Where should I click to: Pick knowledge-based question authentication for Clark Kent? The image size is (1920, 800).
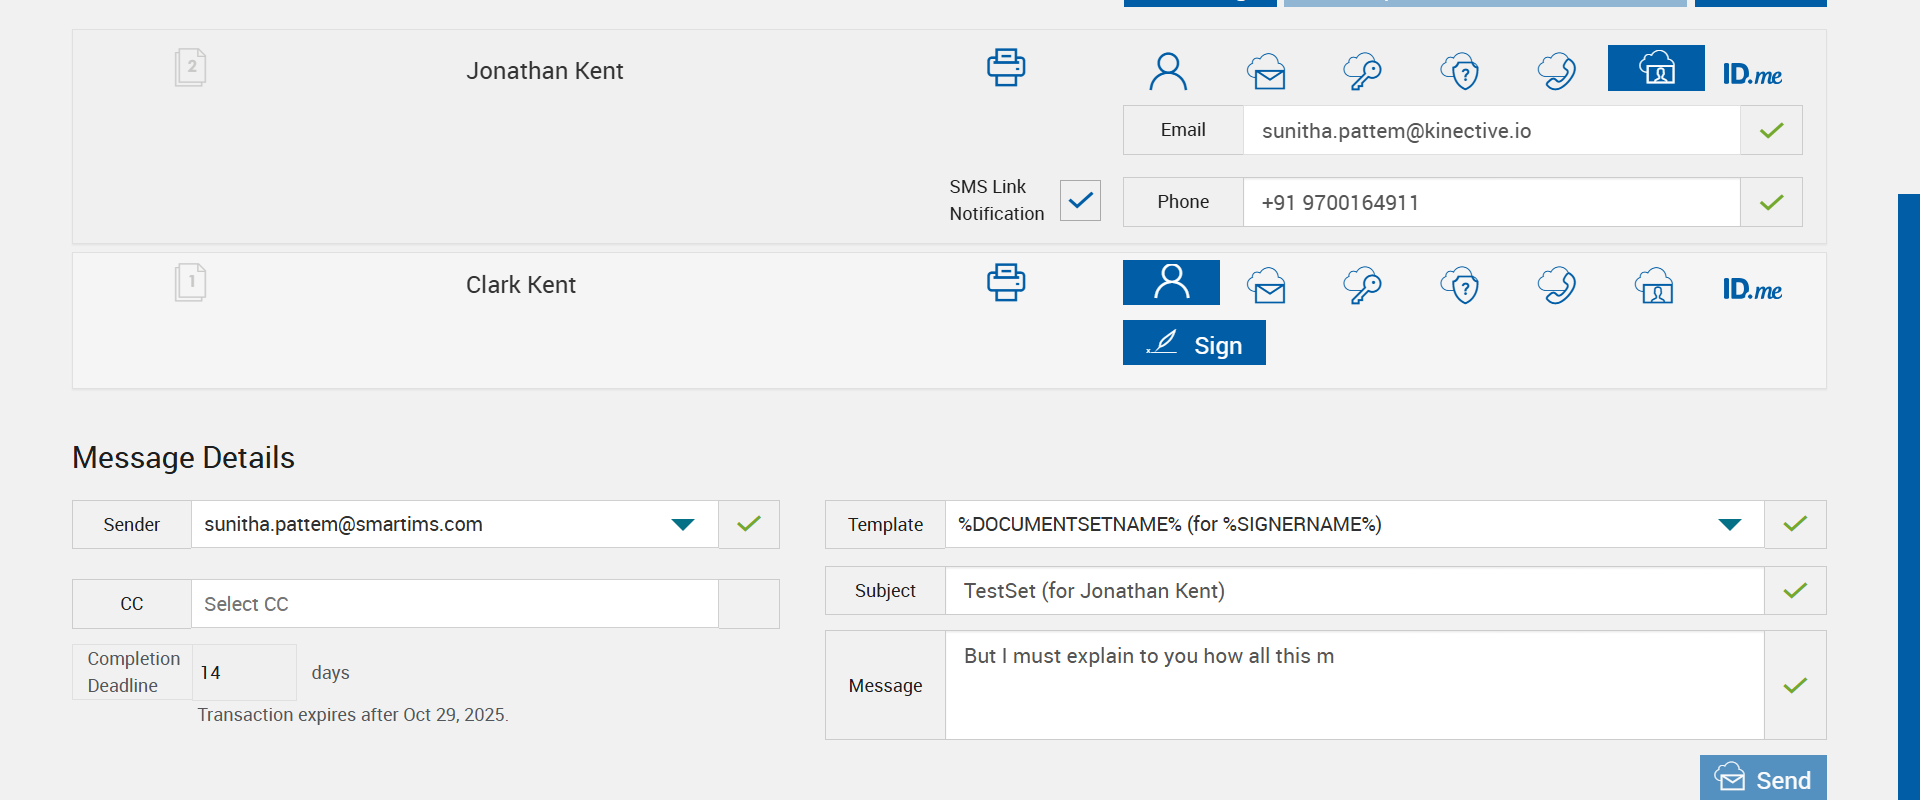coord(1460,286)
